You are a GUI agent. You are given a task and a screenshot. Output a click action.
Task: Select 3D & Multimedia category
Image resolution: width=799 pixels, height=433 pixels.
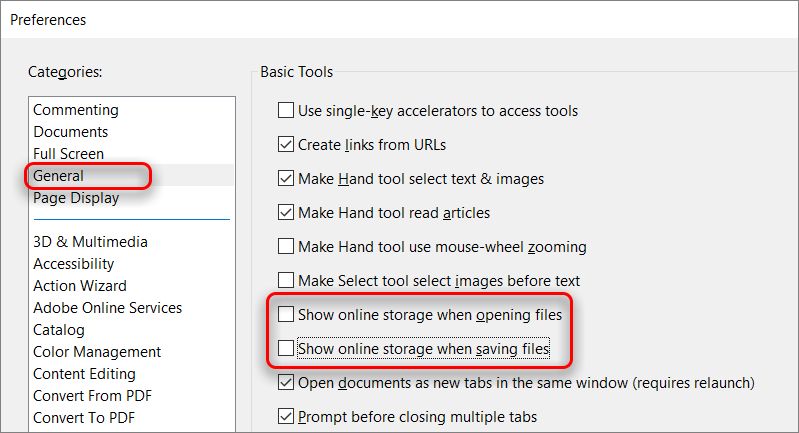tap(90, 242)
